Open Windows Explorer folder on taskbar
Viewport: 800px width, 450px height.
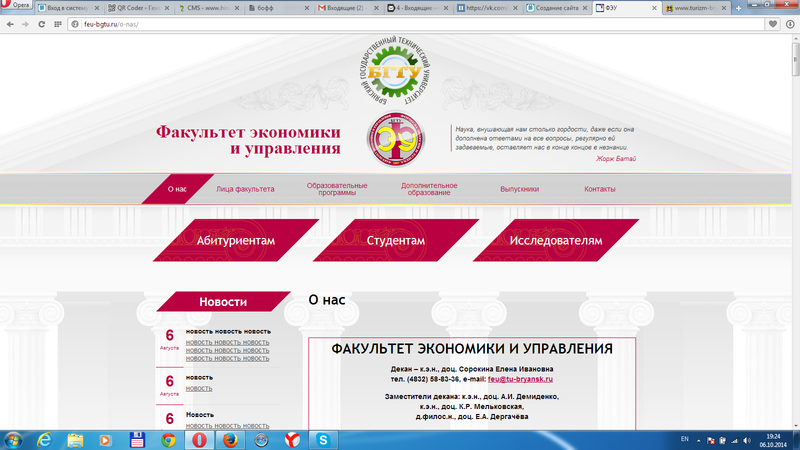pyautogui.click(x=75, y=440)
